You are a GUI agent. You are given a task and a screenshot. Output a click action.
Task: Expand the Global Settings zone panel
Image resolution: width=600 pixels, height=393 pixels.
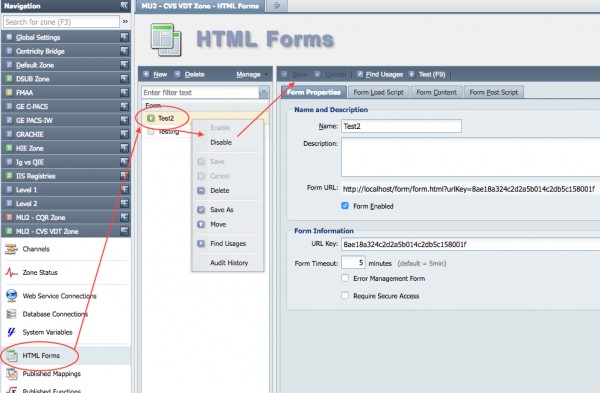[124, 37]
